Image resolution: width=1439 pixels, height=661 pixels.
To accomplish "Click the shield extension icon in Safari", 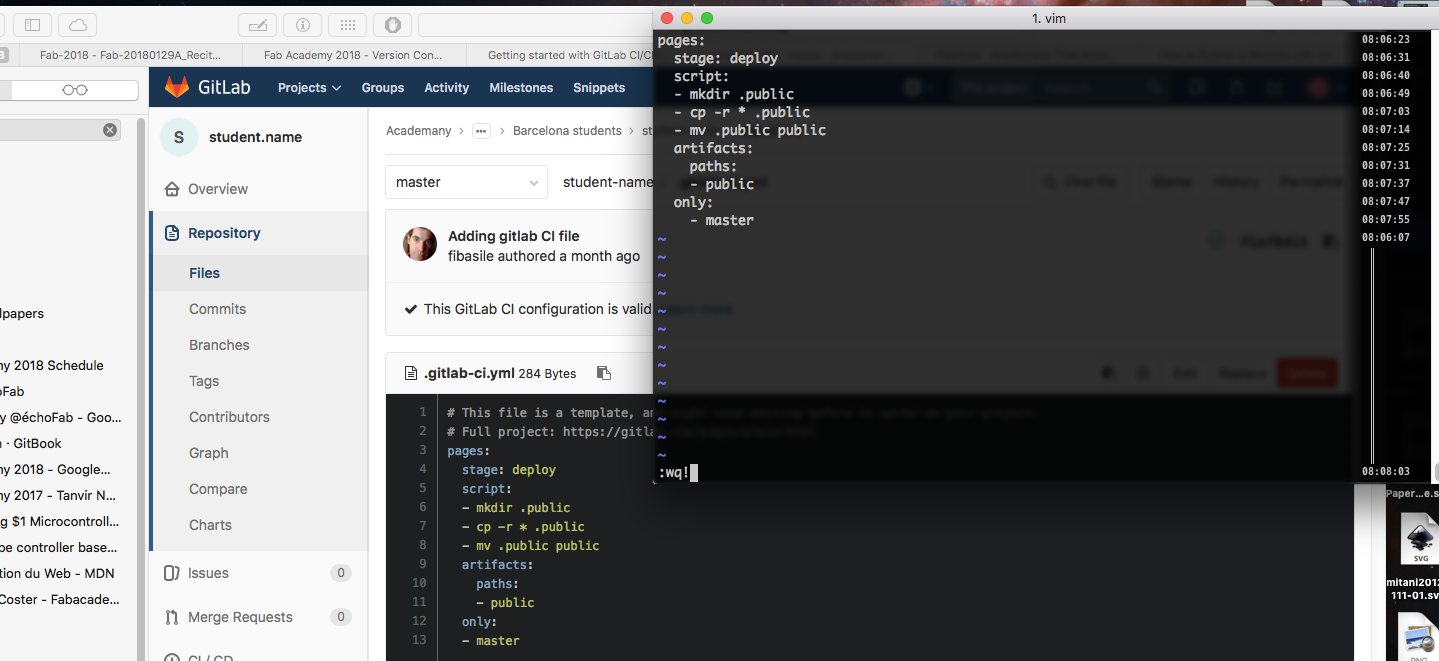I will point(393,24).
